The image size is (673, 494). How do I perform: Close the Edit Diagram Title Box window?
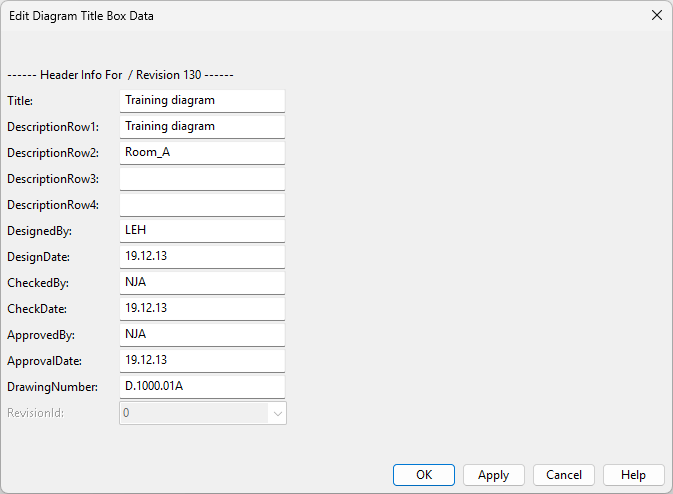(656, 16)
